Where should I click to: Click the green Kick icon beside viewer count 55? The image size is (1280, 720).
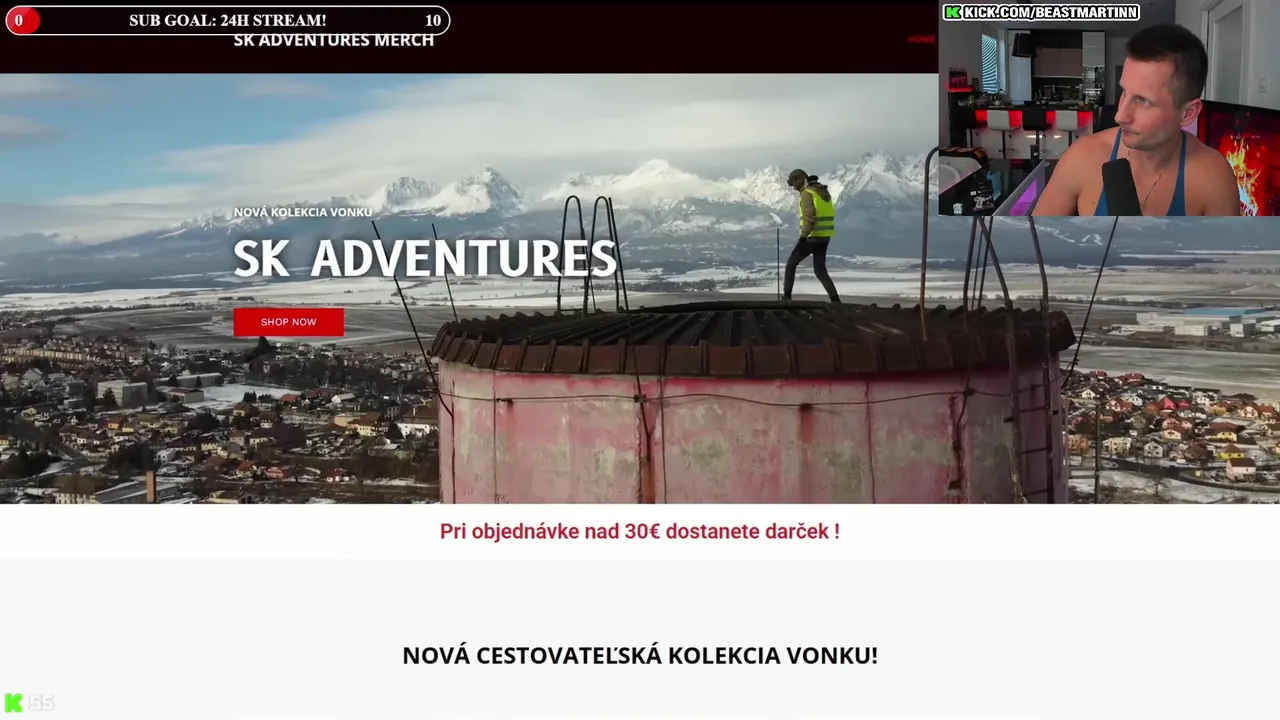pos(13,703)
